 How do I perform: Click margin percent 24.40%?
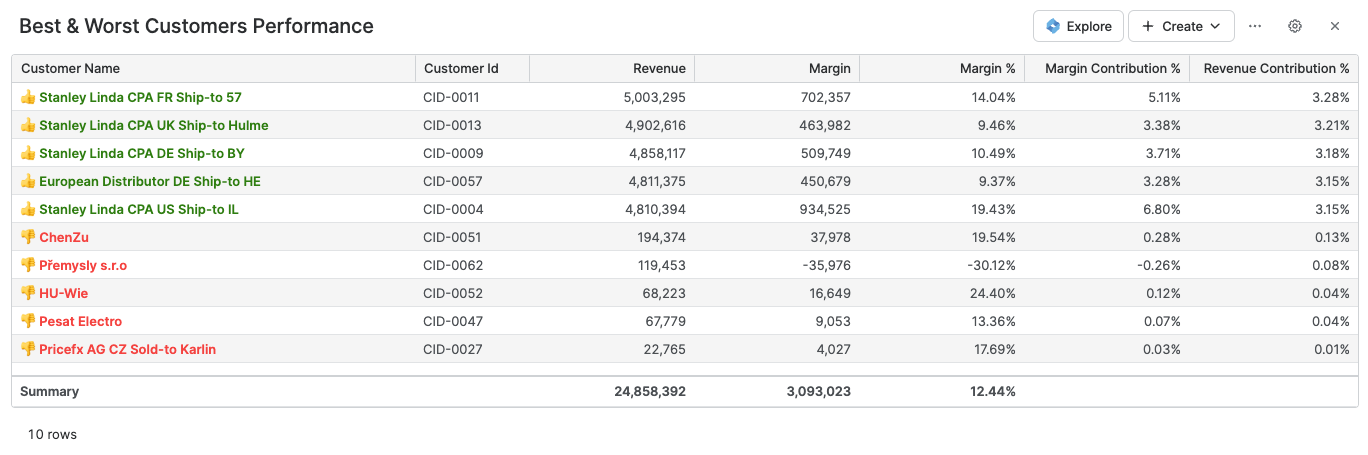point(994,293)
